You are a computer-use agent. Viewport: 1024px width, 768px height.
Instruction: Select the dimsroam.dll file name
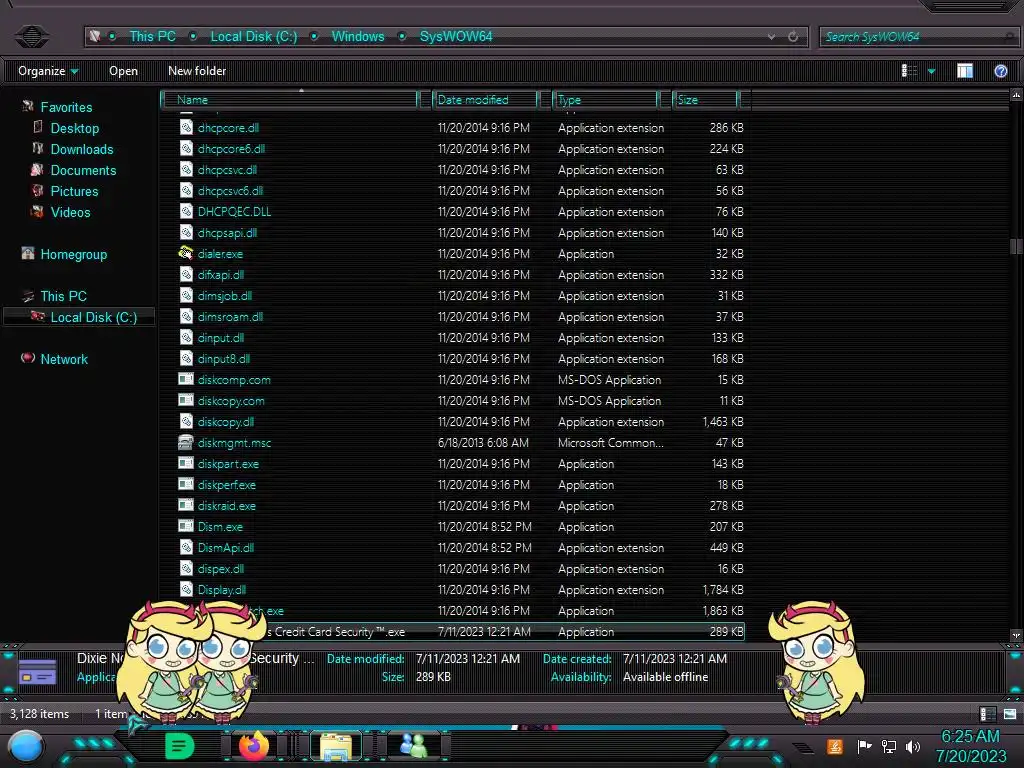click(x=230, y=317)
